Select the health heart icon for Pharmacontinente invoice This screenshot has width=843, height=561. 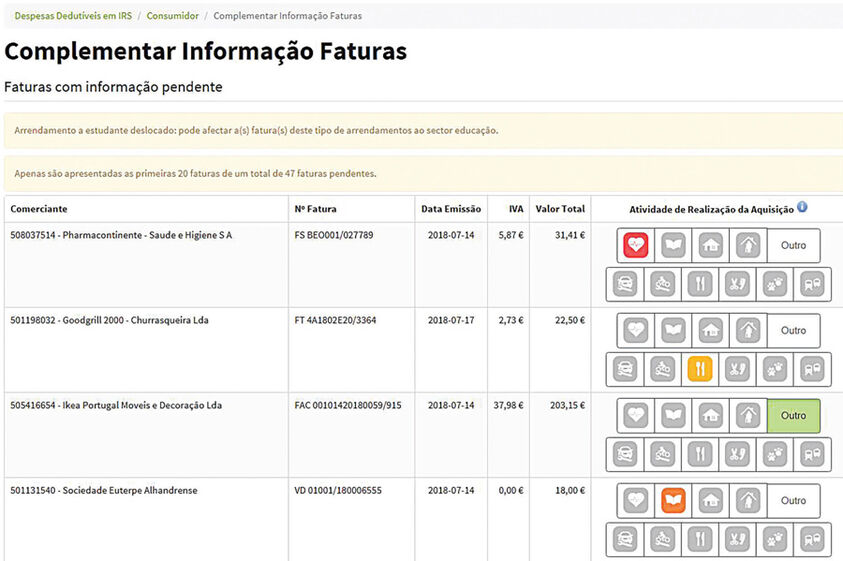pos(636,245)
